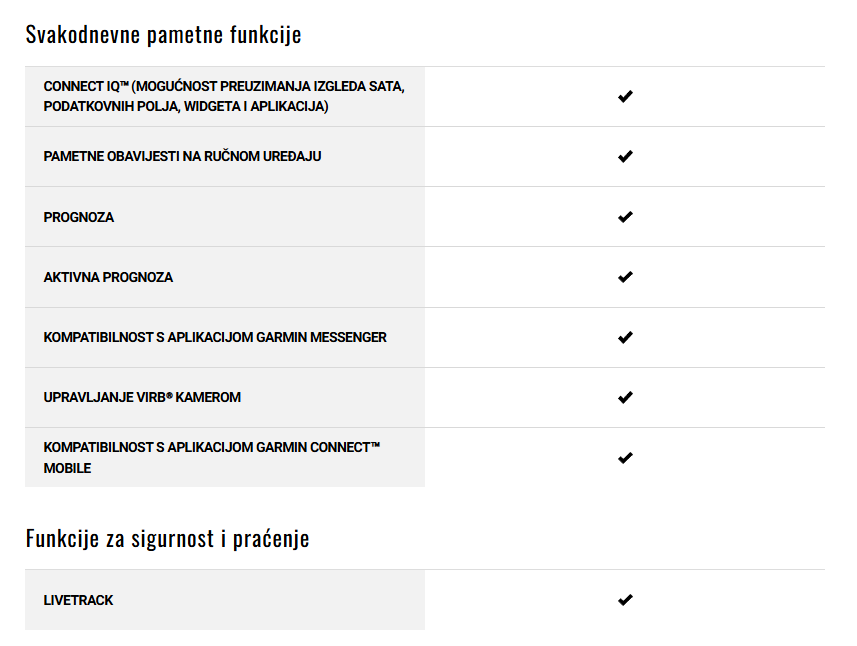
Task: Click the checkmark beside Connect IQ row
Action: pos(625,97)
